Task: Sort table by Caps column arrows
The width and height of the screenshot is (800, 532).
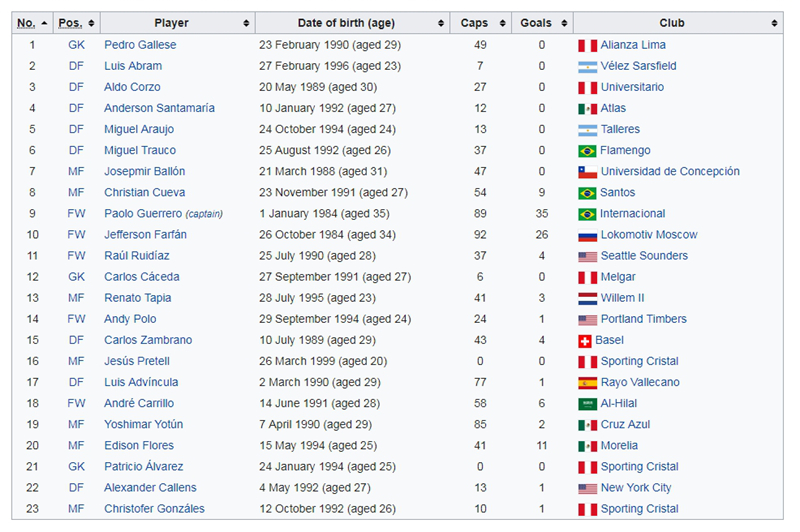Action: (x=503, y=23)
